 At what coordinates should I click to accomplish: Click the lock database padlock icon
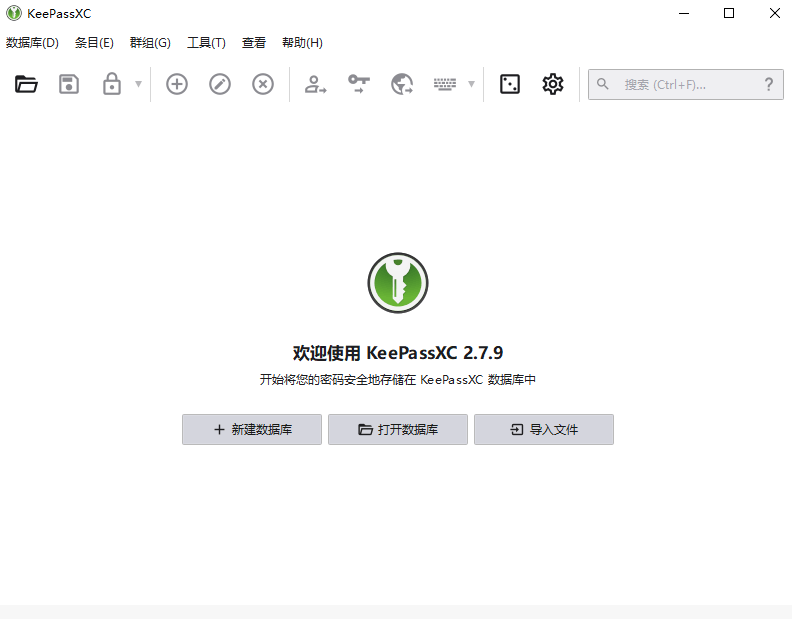coord(112,84)
